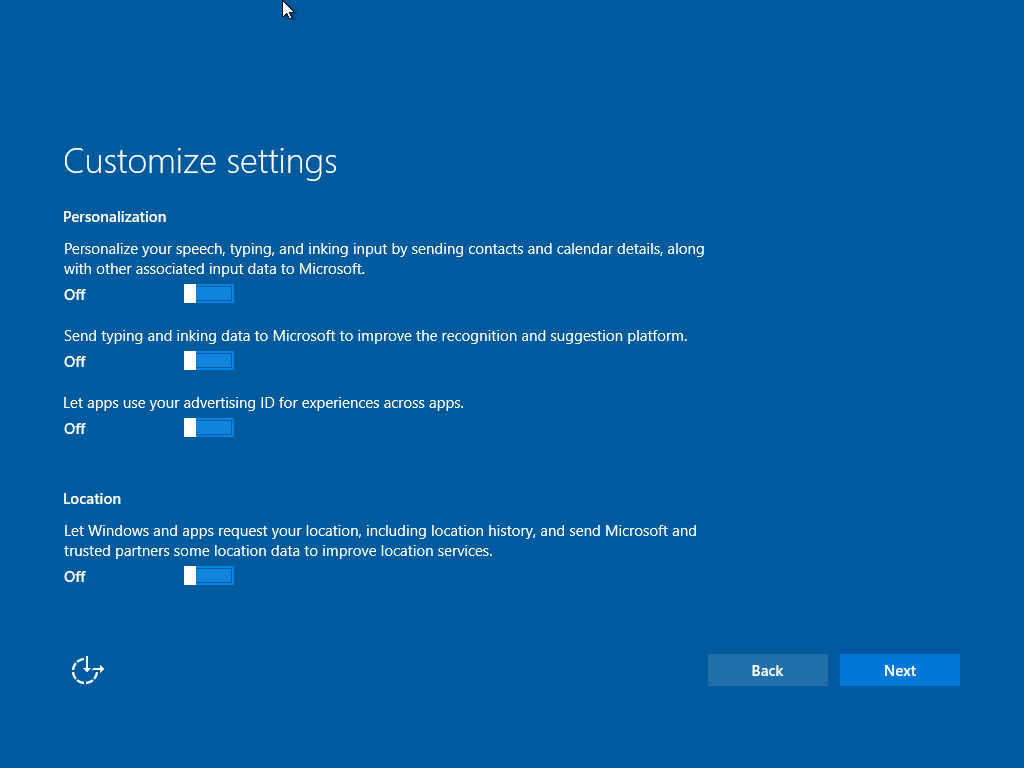
Task: Click the 'trusted partners some location data' line
Action: coord(278,551)
